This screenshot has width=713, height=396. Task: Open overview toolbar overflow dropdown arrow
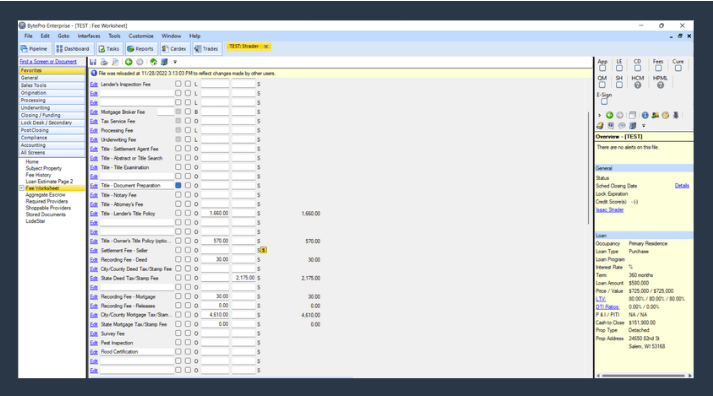click(643, 125)
